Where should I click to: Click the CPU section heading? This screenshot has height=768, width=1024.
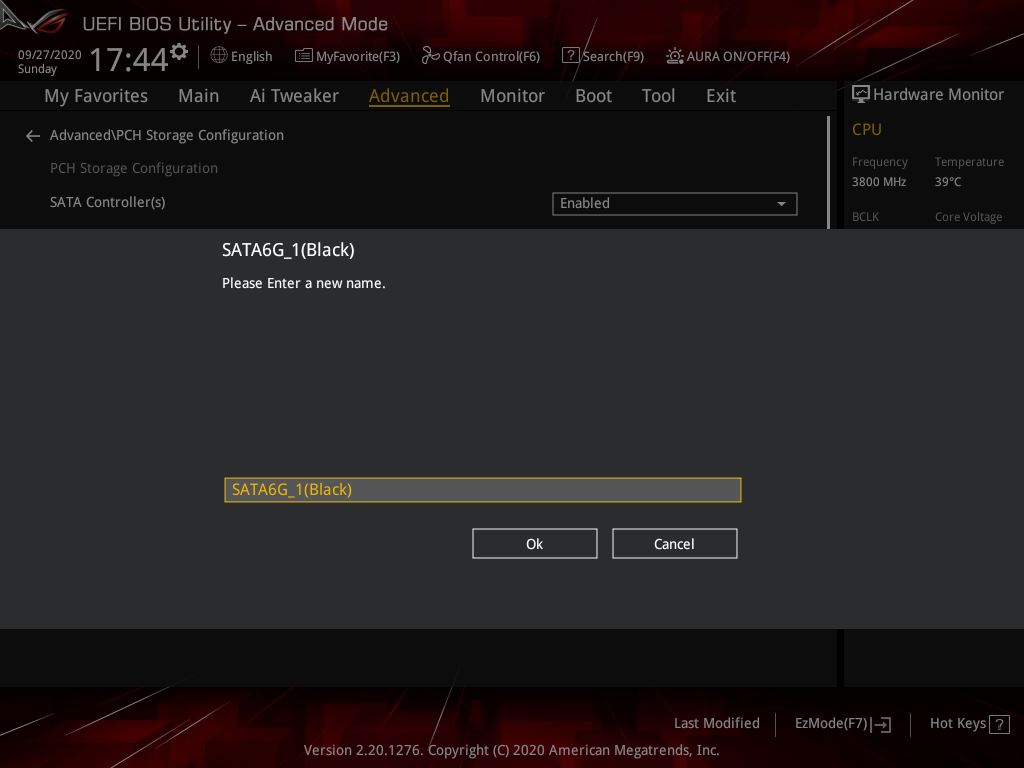click(867, 129)
